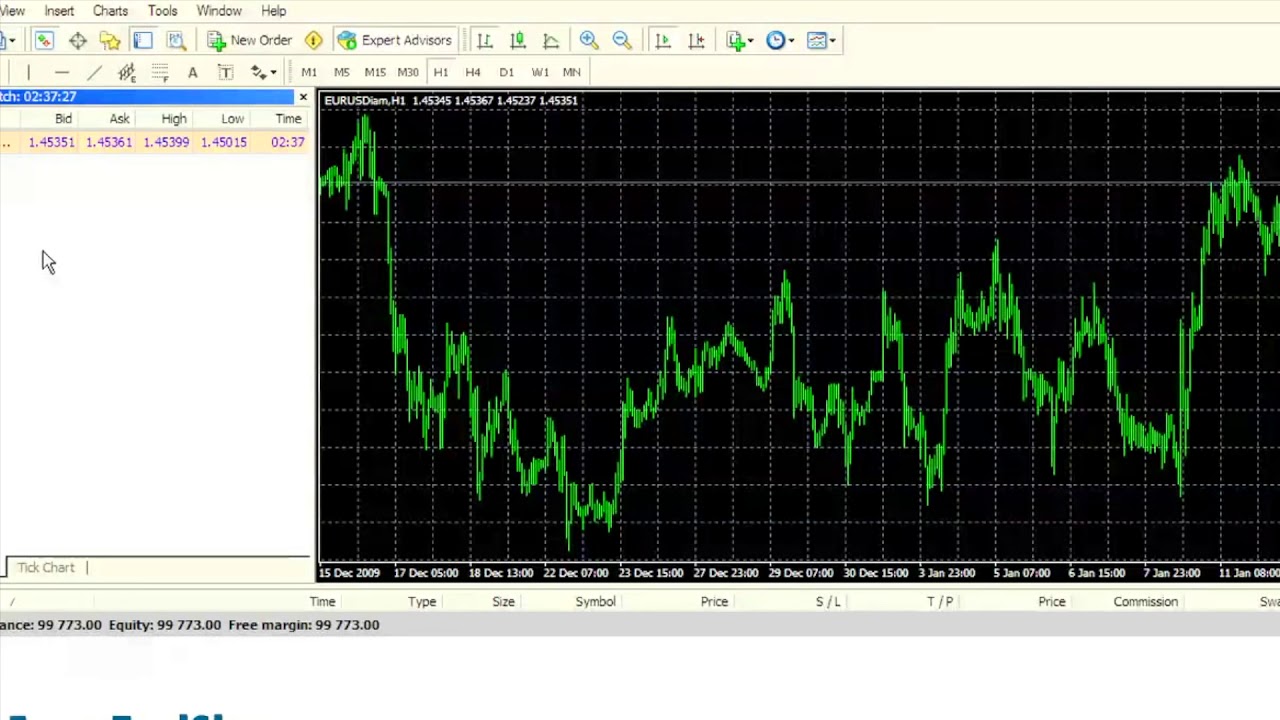
Task: Switch to MN monthly timeframe
Action: [572, 72]
